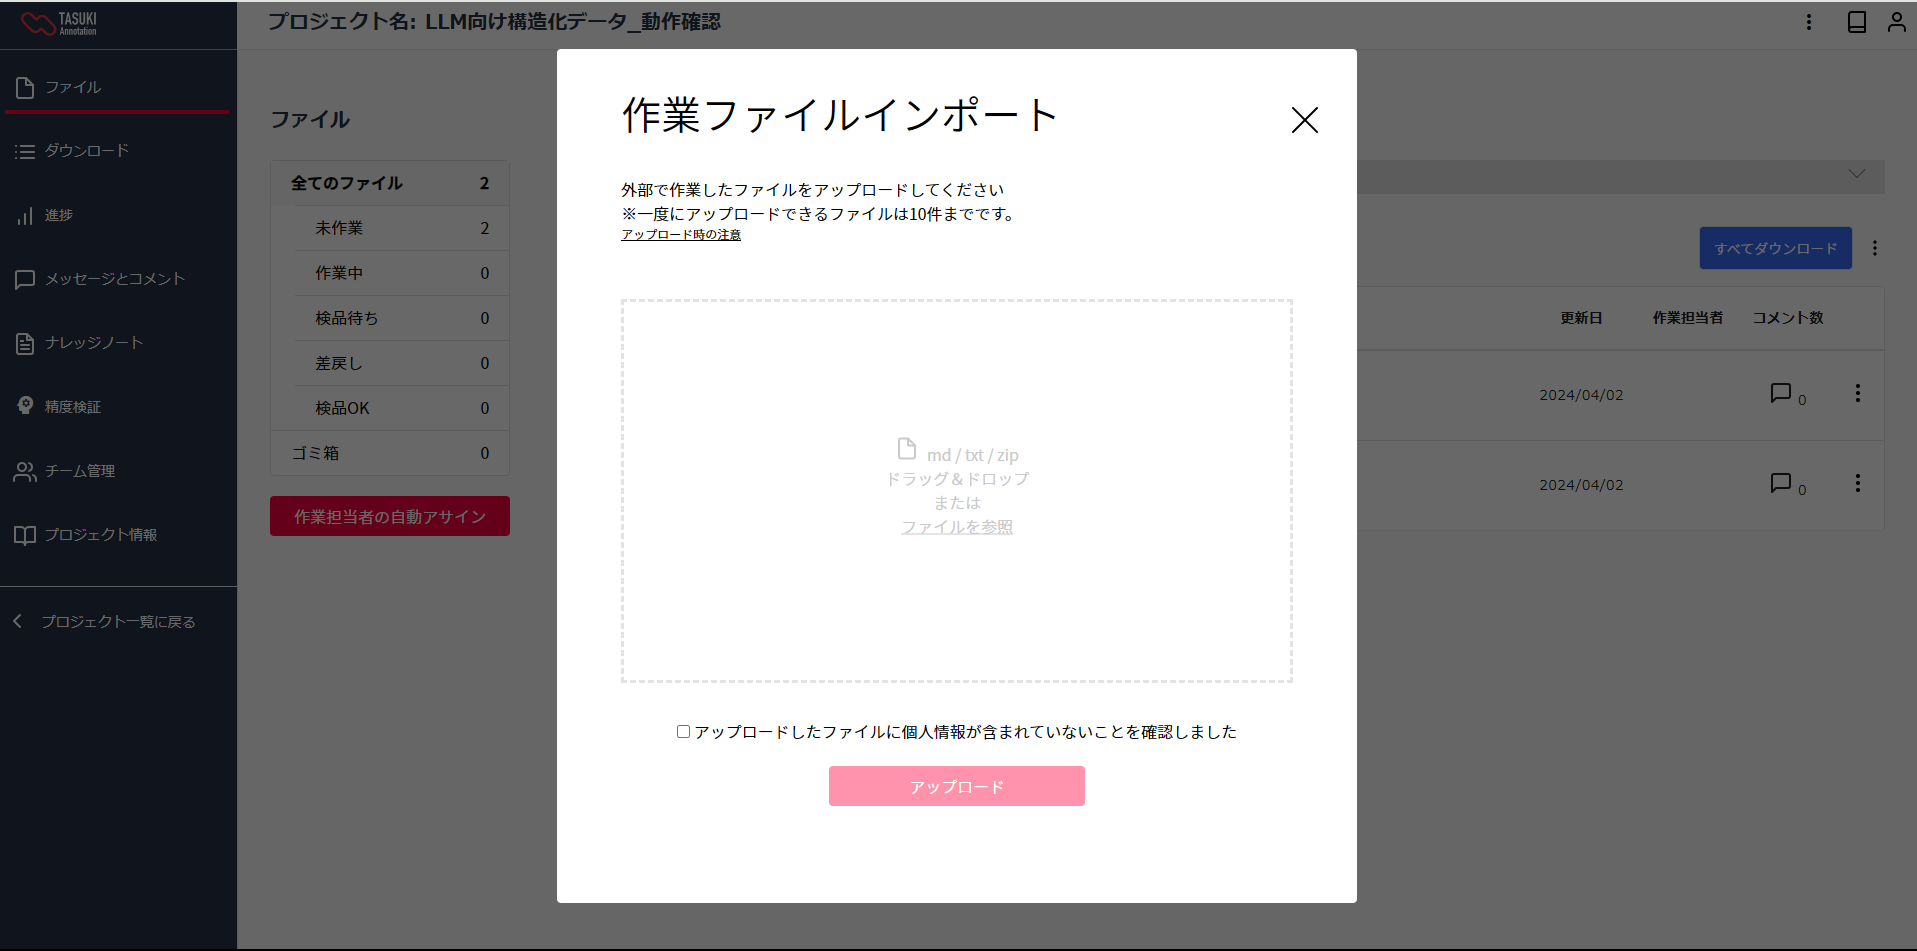Open comment icon of first file row
Screen dimensions: 1917x951
1780,393
